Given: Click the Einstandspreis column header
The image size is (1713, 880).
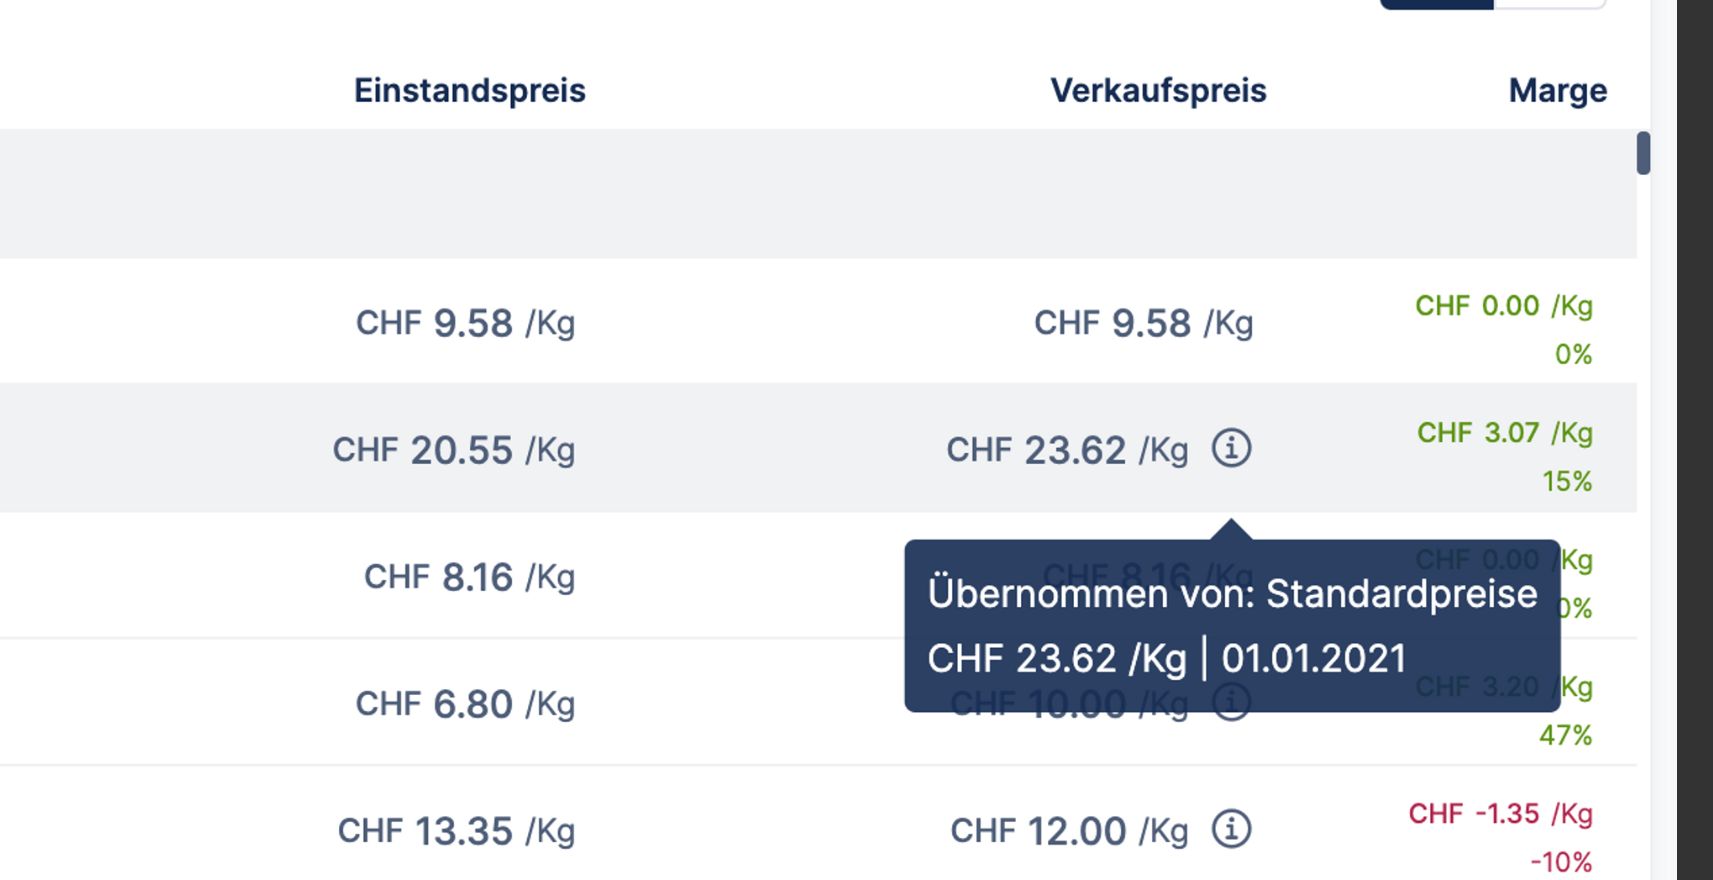Looking at the screenshot, I should point(469,91).
